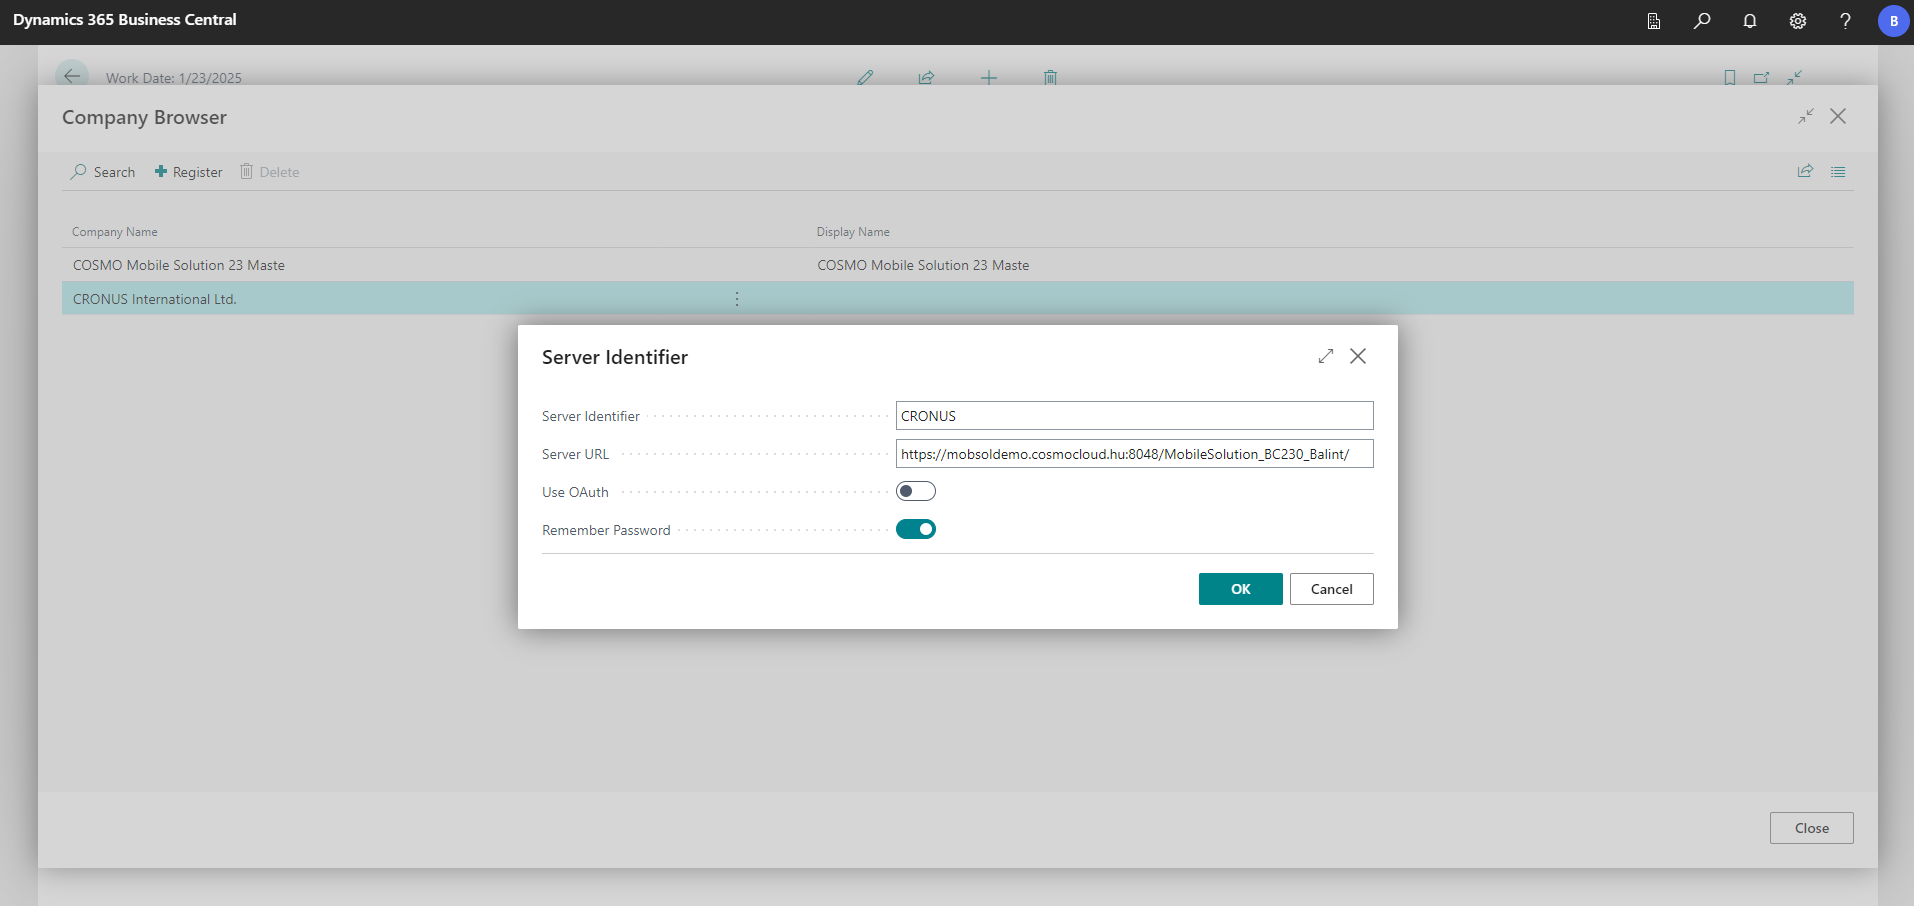Screen dimensions: 1914x906
Task: Open page in new window icon
Action: tap(1761, 77)
